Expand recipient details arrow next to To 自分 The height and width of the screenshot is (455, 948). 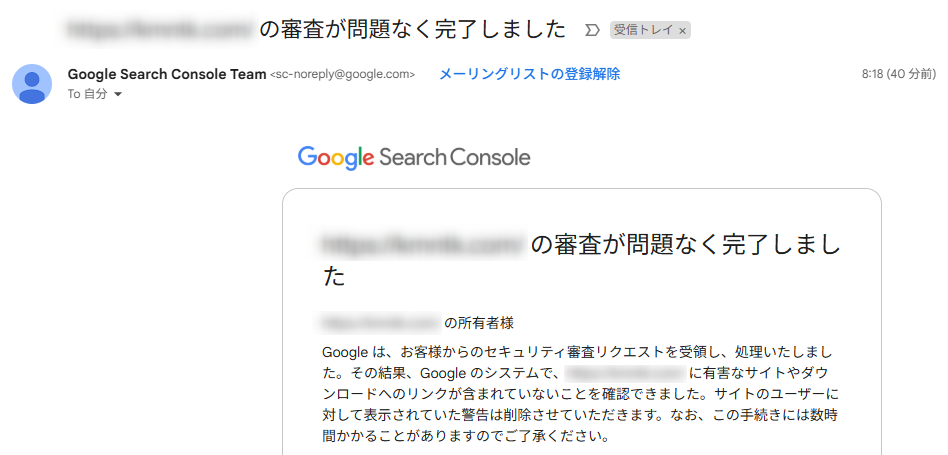(118, 94)
